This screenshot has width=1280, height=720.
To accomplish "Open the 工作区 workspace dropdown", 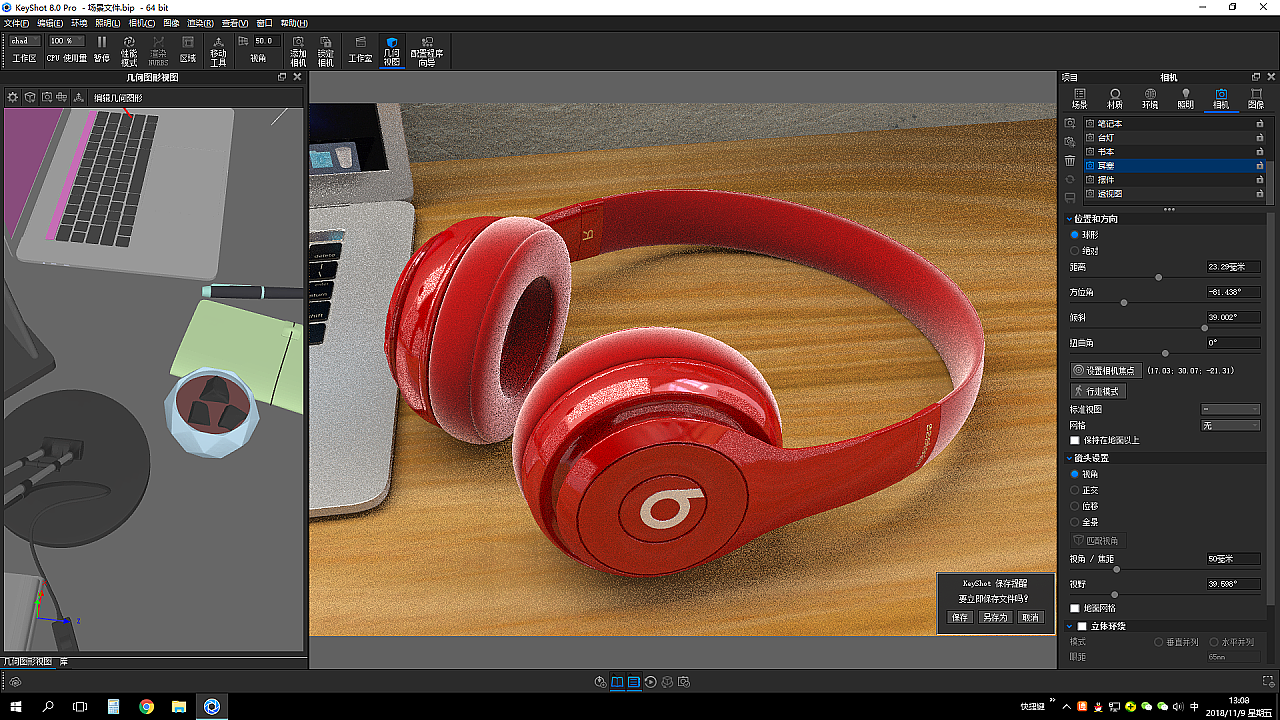I will point(25,41).
